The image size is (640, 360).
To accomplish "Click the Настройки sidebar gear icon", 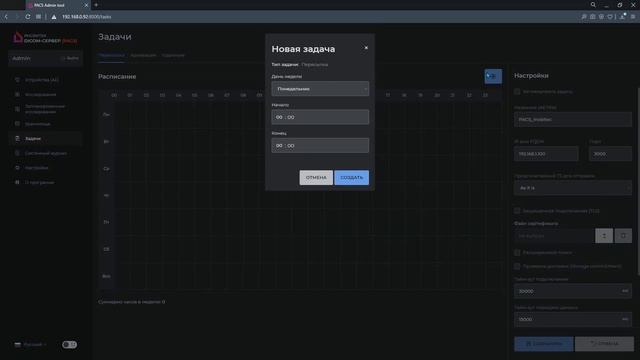I will [17, 168].
